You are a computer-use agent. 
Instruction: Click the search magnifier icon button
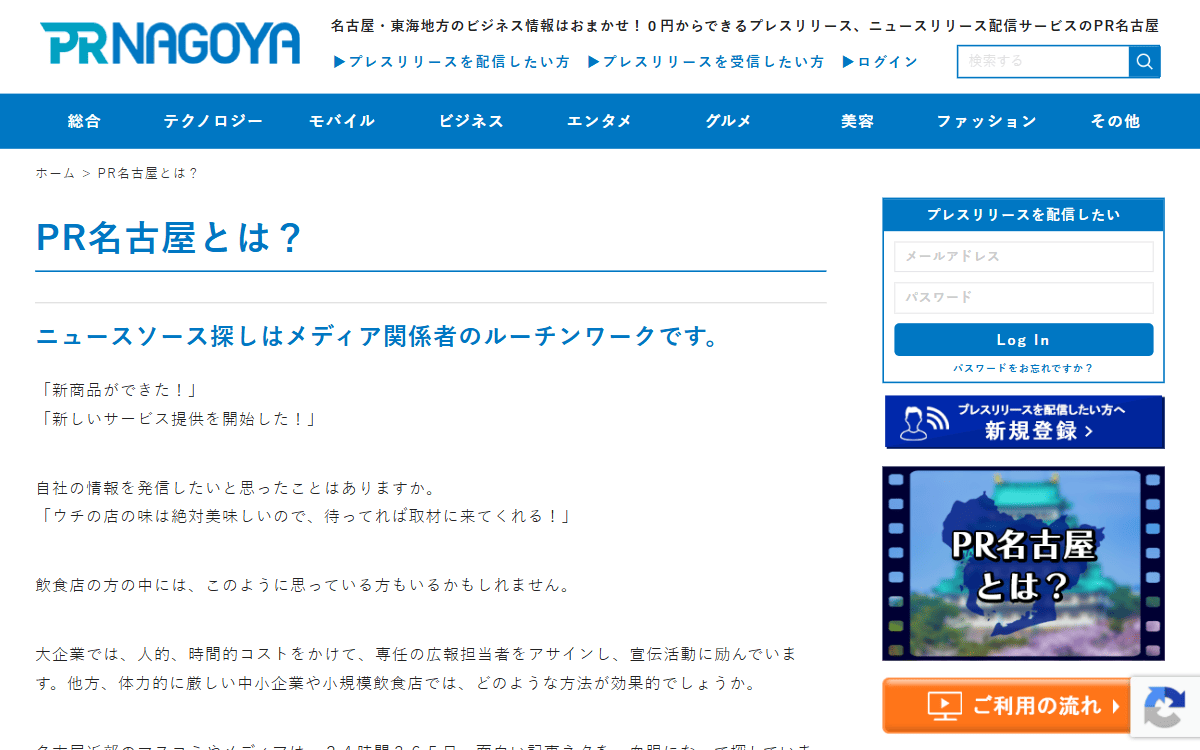coord(1145,61)
